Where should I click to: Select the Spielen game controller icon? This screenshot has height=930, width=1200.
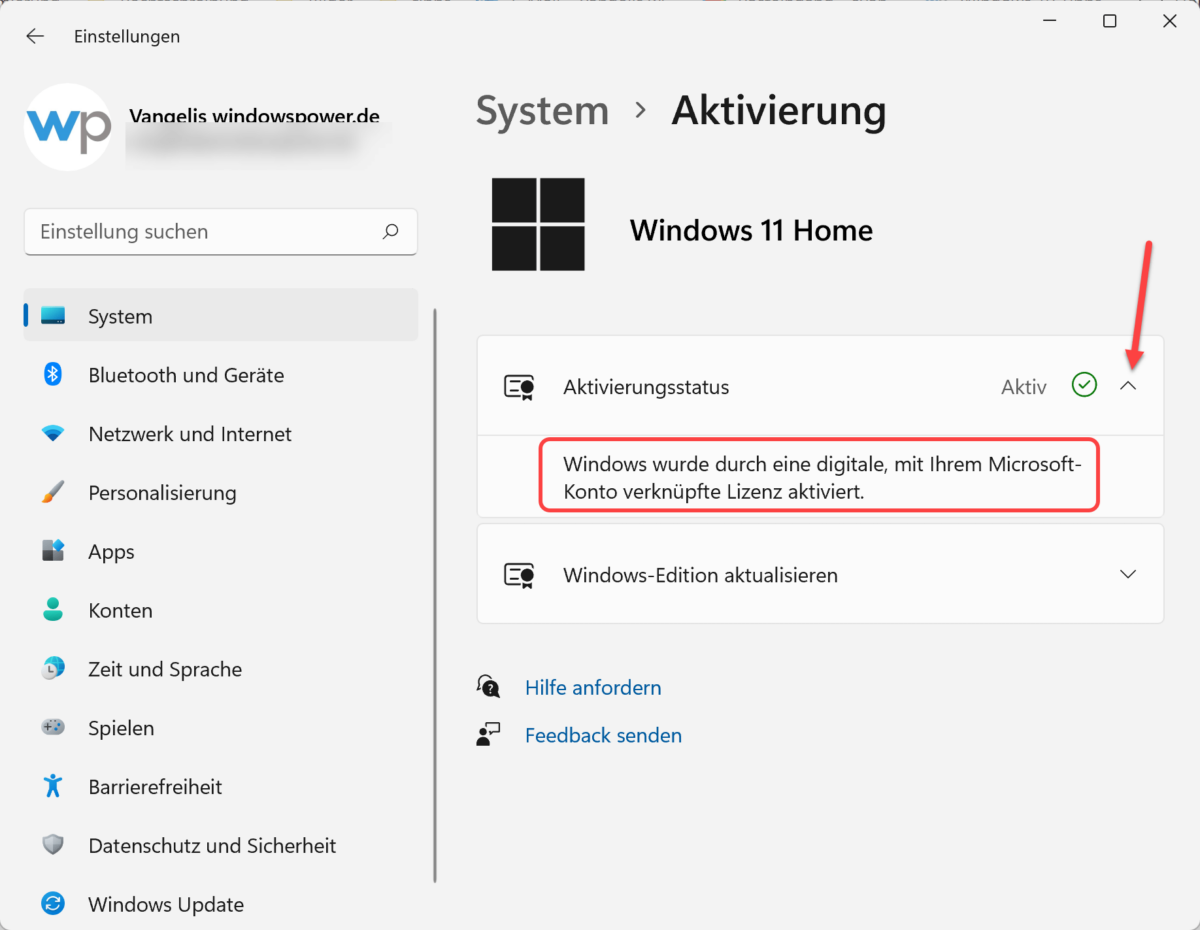tap(53, 727)
